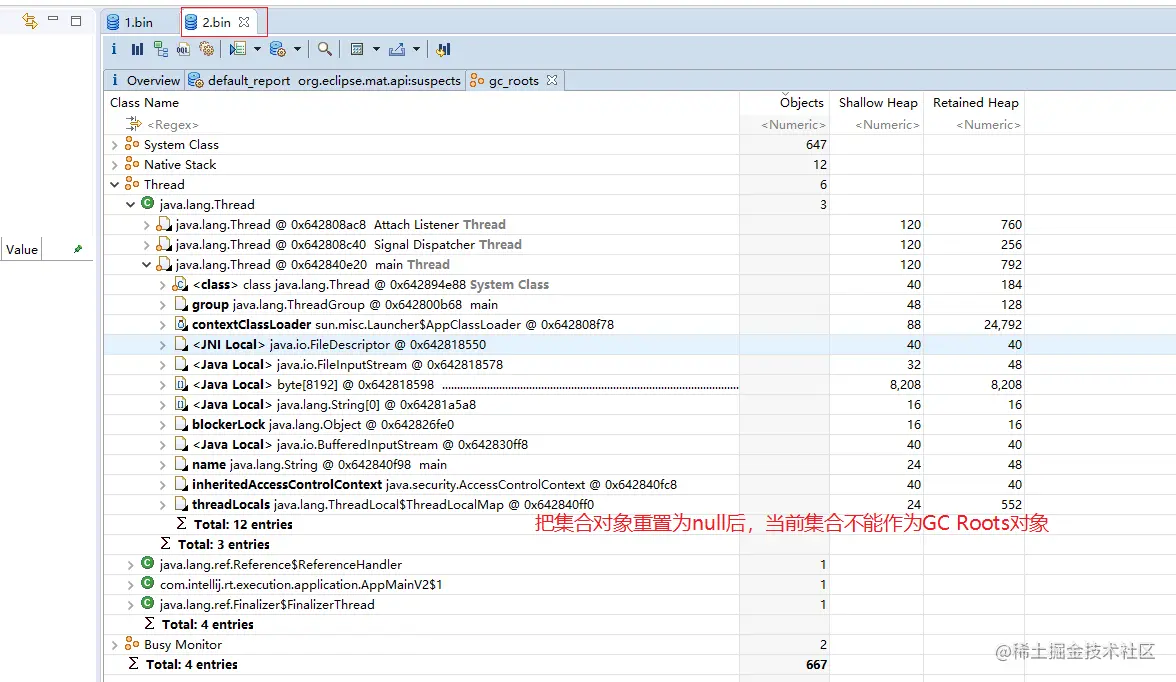Viewport: 1176px width, 682px height.
Task: Open Query Browser dropdown arrow
Action: (x=297, y=49)
